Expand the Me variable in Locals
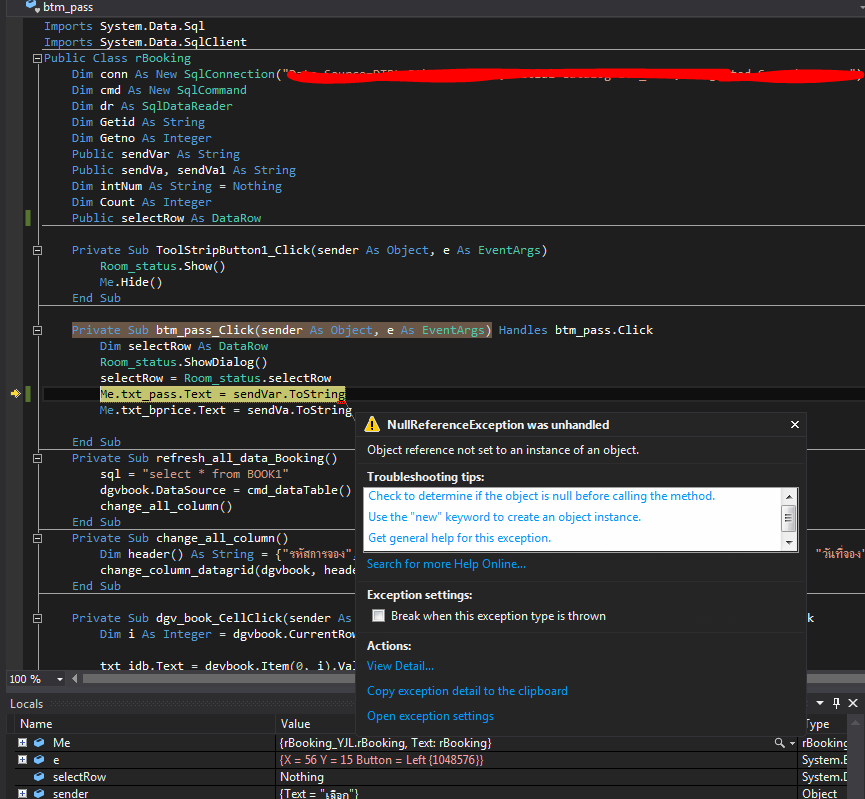The image size is (865, 799). 23,743
